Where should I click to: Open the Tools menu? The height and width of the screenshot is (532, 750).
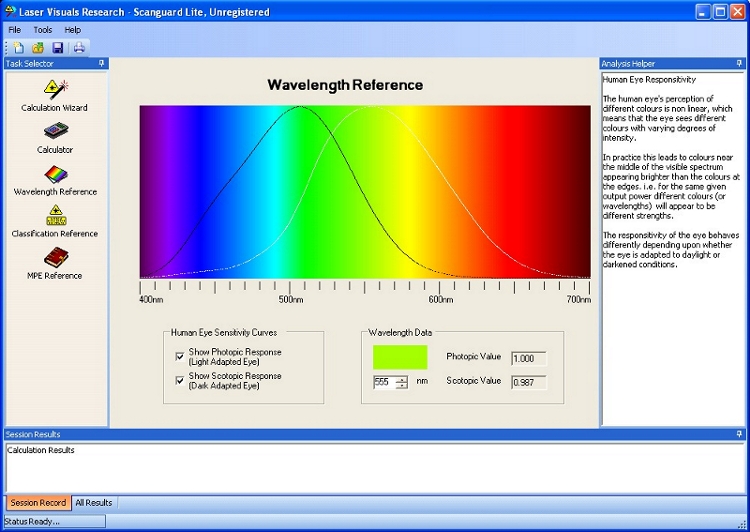(43, 30)
